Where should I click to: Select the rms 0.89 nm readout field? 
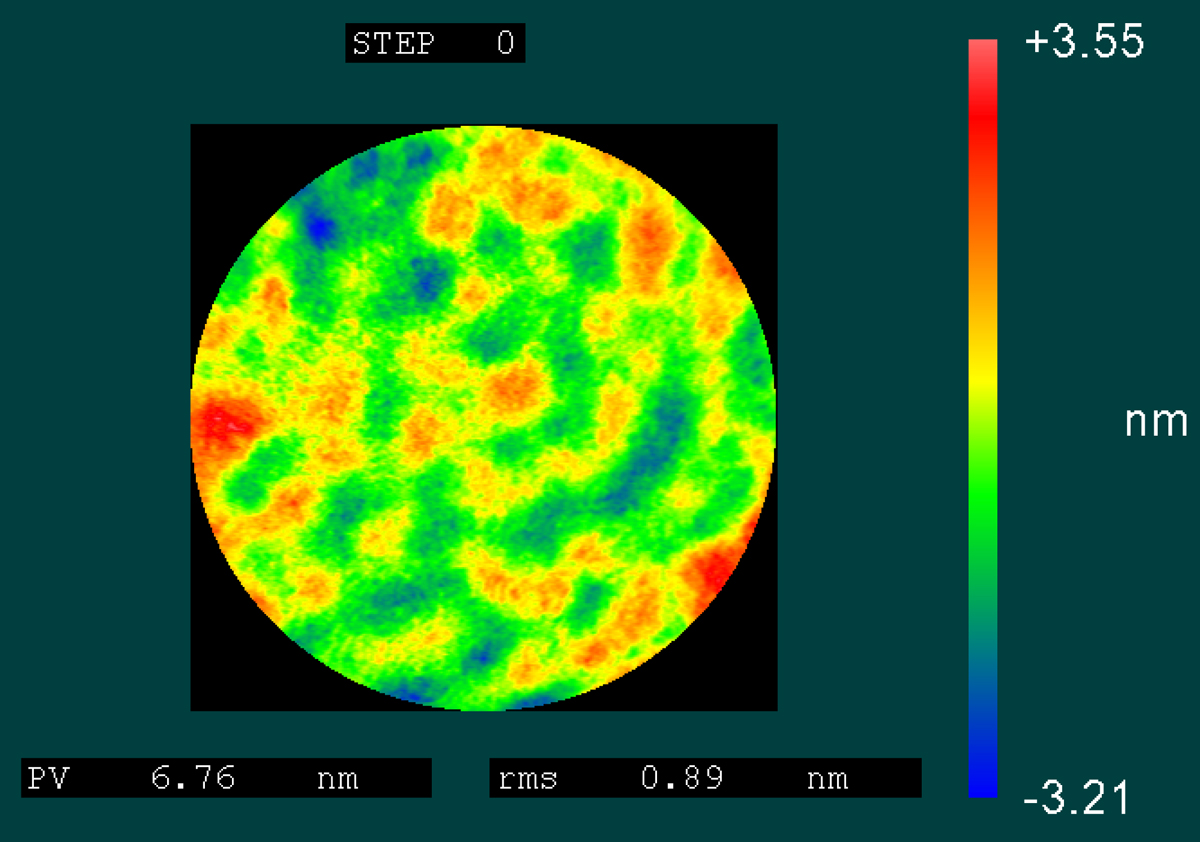click(705, 778)
